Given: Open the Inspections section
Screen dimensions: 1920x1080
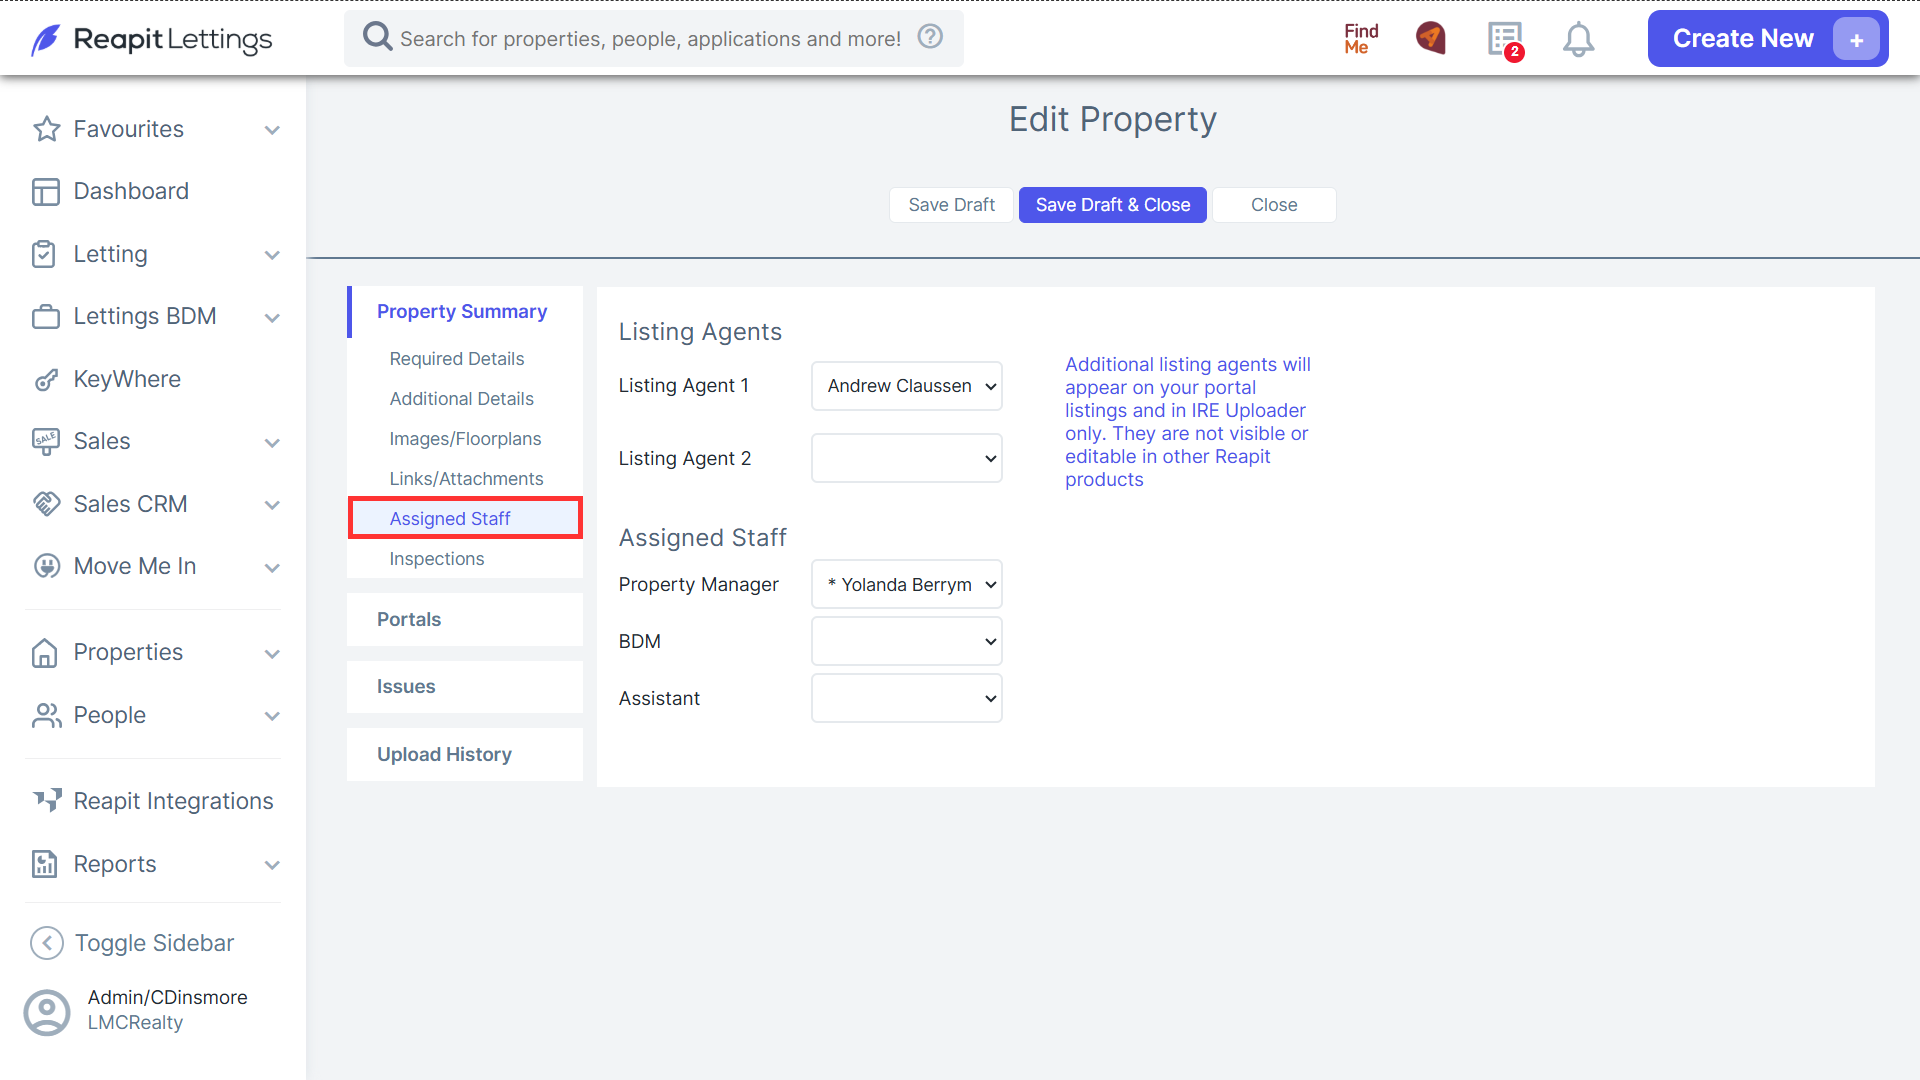Looking at the screenshot, I should pos(436,559).
